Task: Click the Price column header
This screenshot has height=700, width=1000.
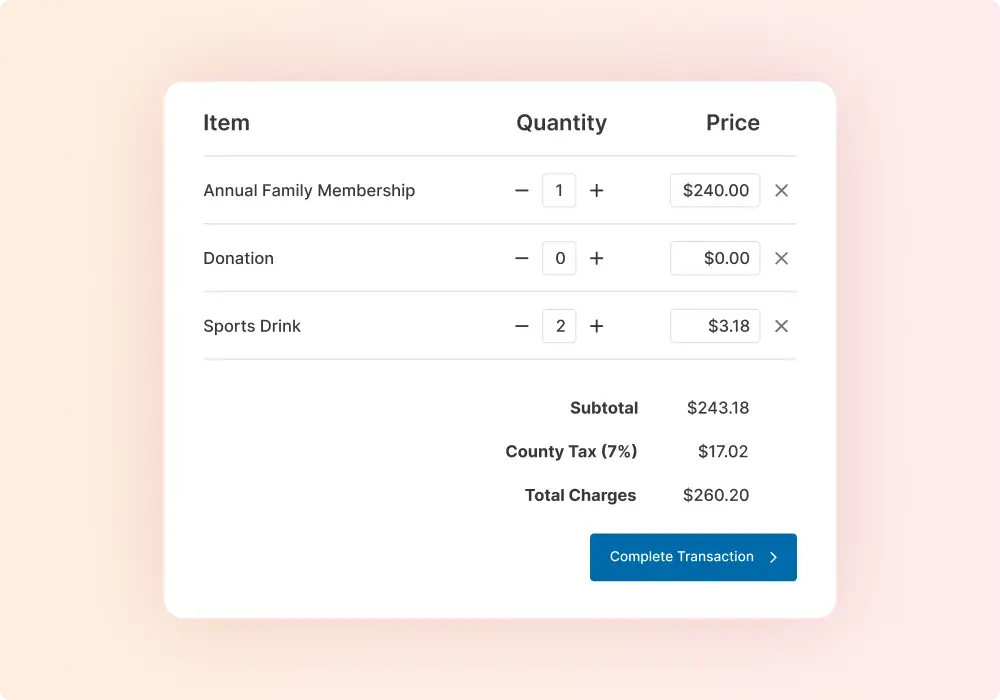Action: coord(733,123)
